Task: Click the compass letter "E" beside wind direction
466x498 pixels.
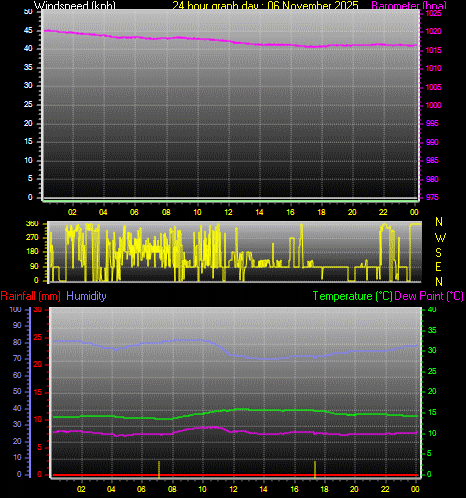Action: 439,267
